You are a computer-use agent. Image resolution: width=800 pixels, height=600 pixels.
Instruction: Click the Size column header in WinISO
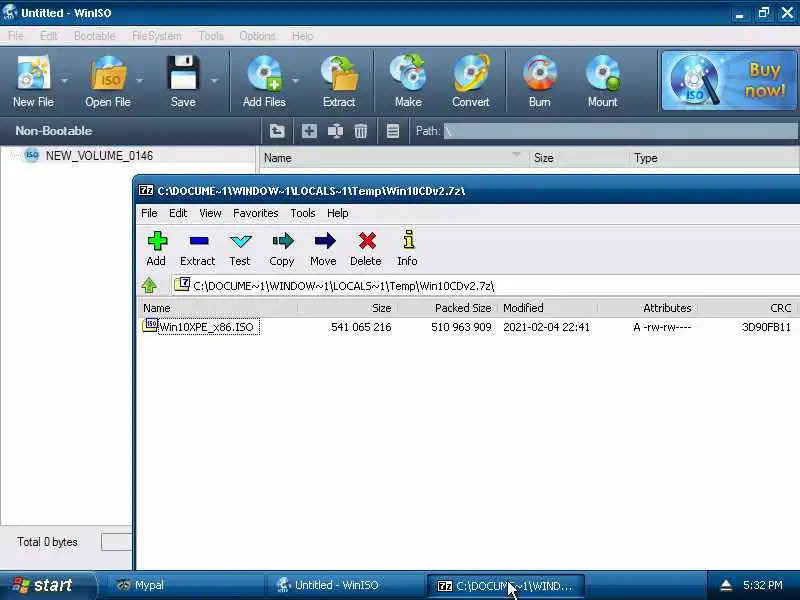[x=578, y=158]
